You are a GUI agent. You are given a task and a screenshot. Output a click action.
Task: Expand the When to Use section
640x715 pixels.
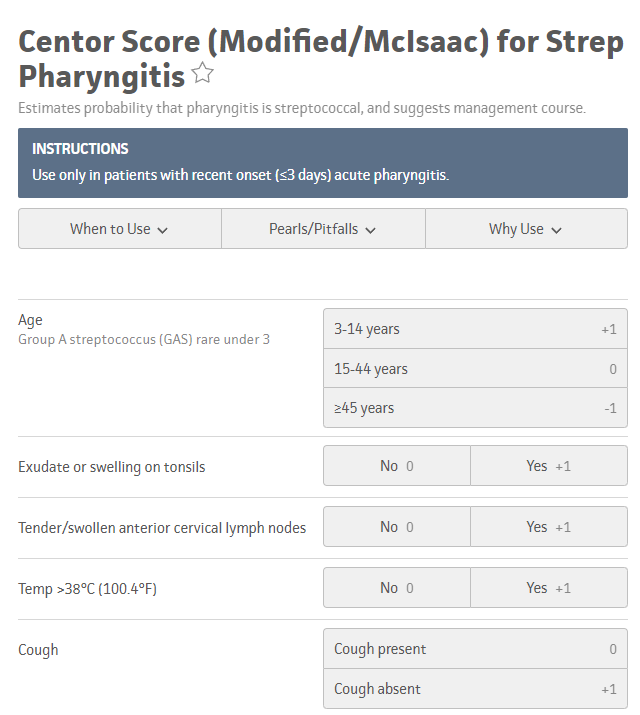[x=119, y=229]
